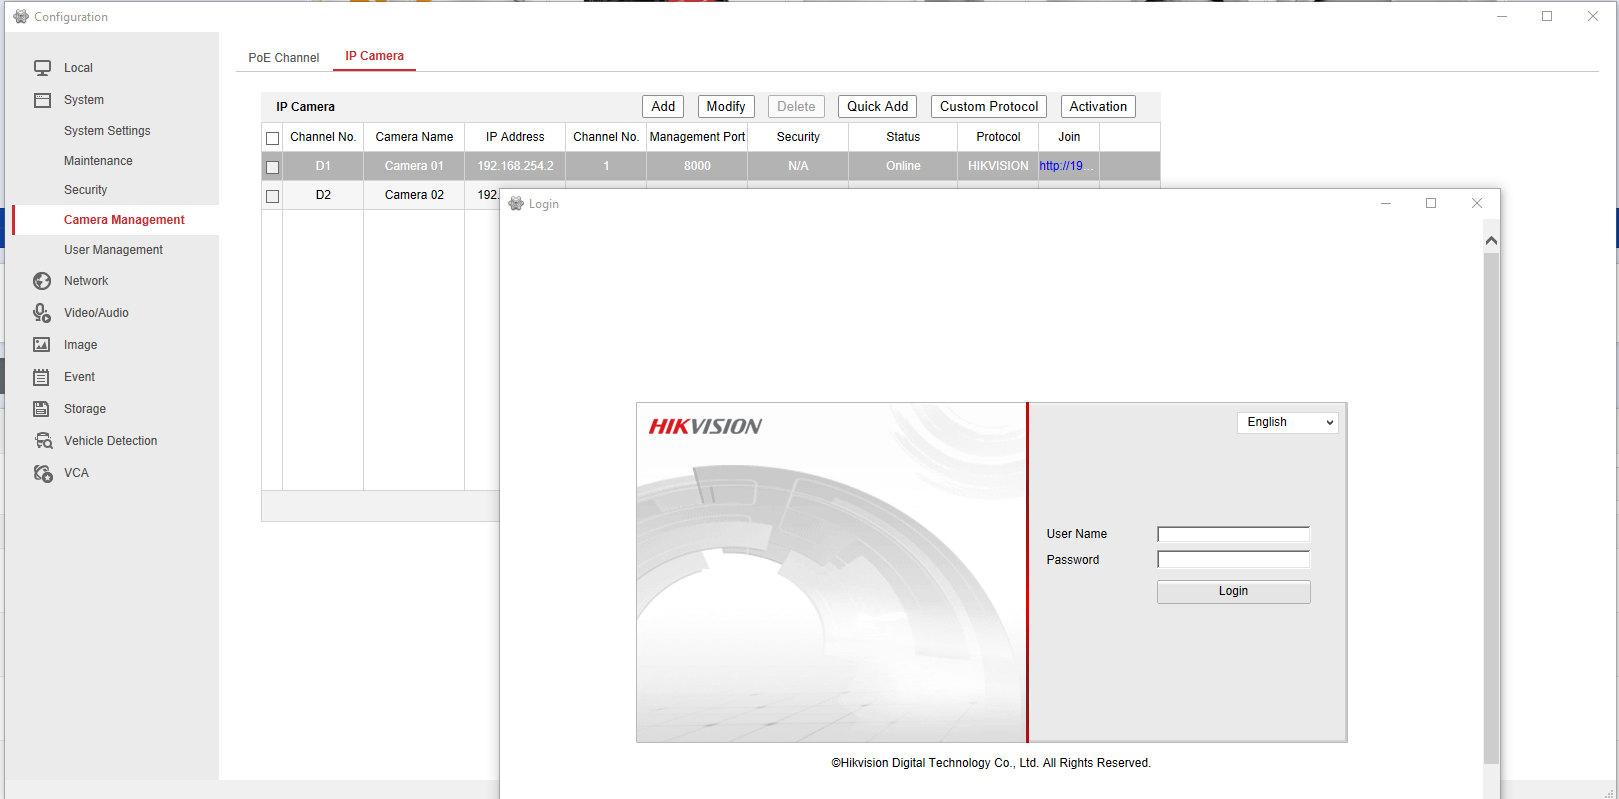The width and height of the screenshot is (1619, 799).
Task: Open Custom Protocol button
Action: 989,107
